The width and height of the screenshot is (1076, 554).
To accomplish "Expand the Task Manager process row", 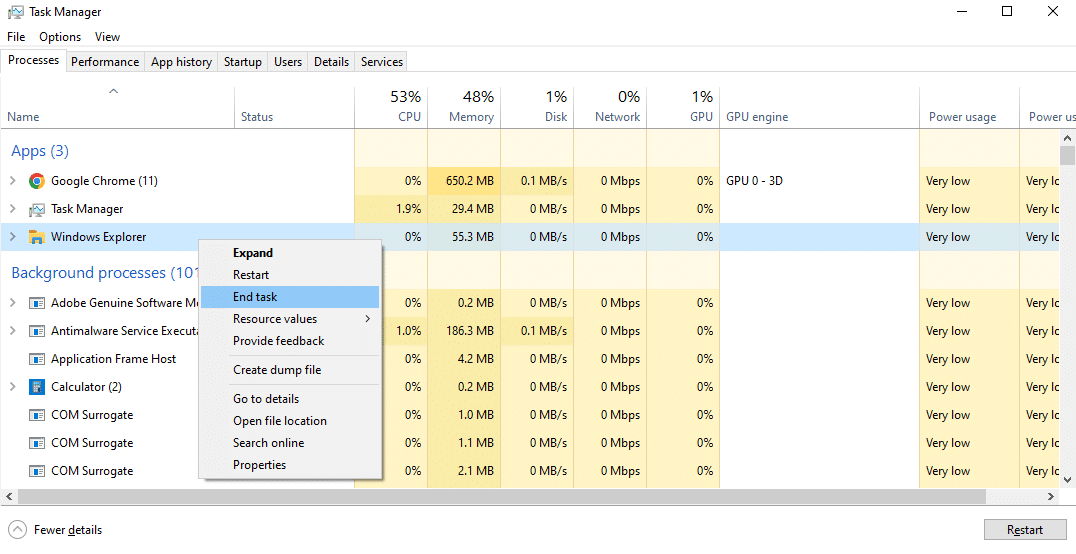I will click(x=12, y=209).
